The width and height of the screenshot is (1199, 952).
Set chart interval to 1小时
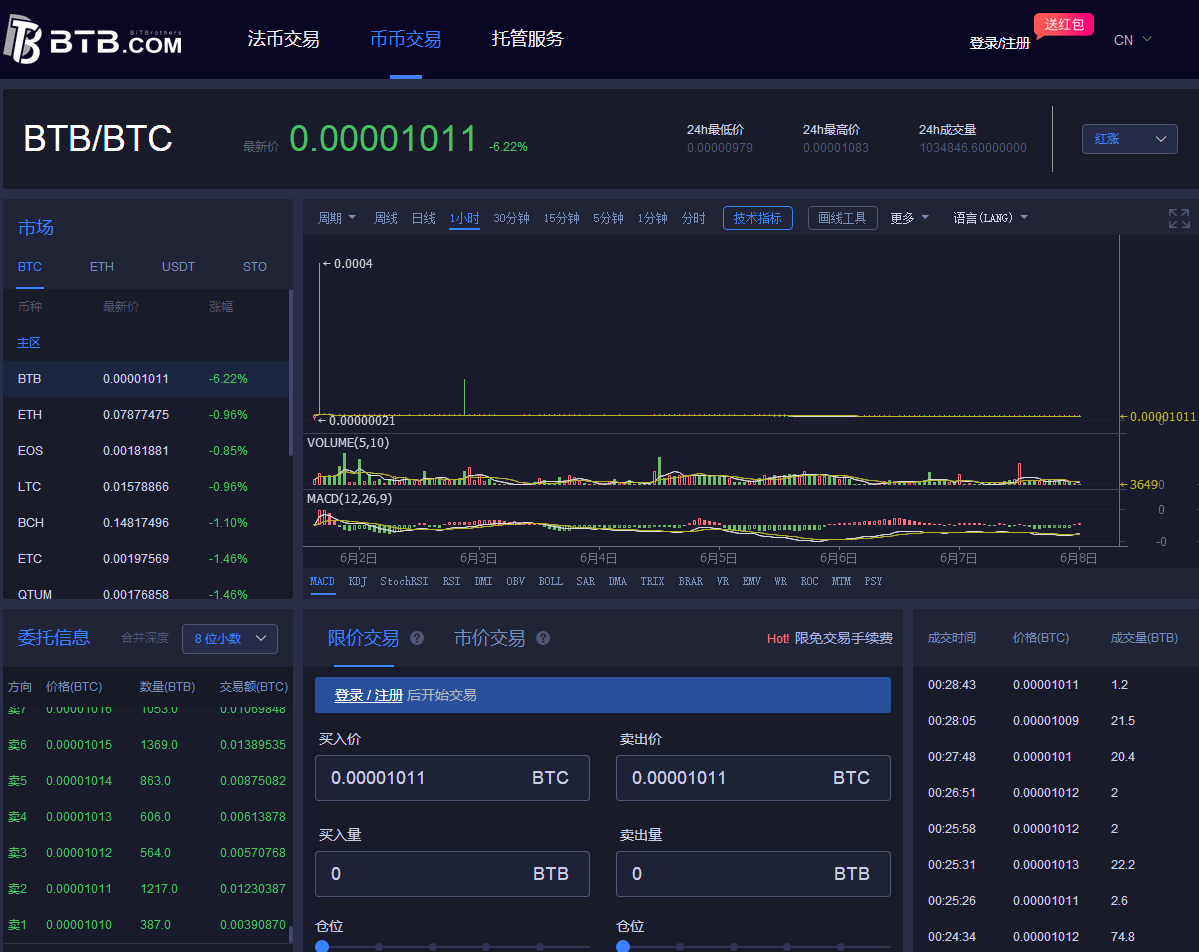tap(464, 218)
